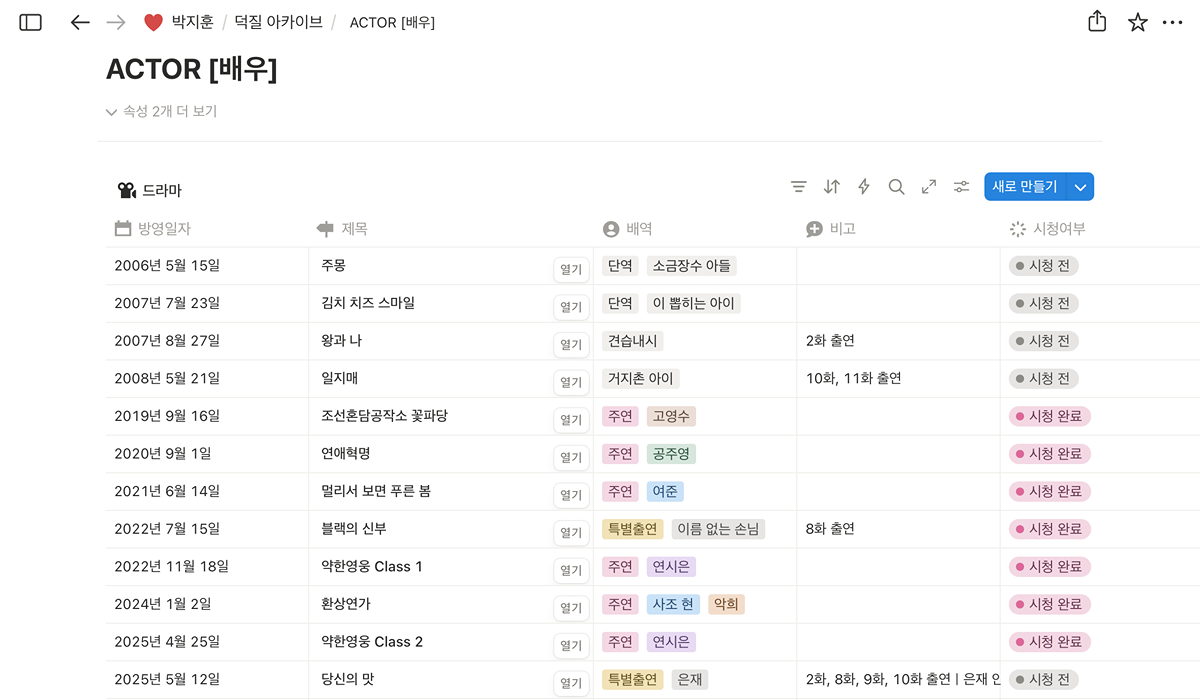Star this page as favorite
This screenshot has width=1200, height=700.
pyautogui.click(x=1138, y=22)
